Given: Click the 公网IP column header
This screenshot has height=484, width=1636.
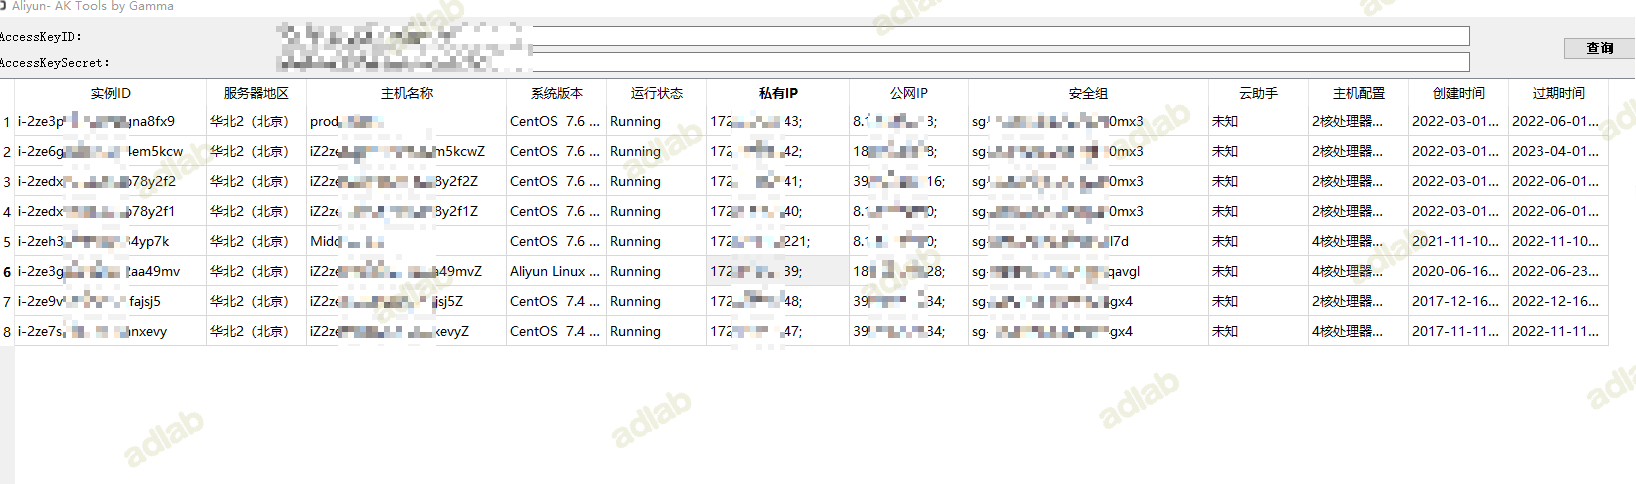Looking at the screenshot, I should click(x=908, y=93).
